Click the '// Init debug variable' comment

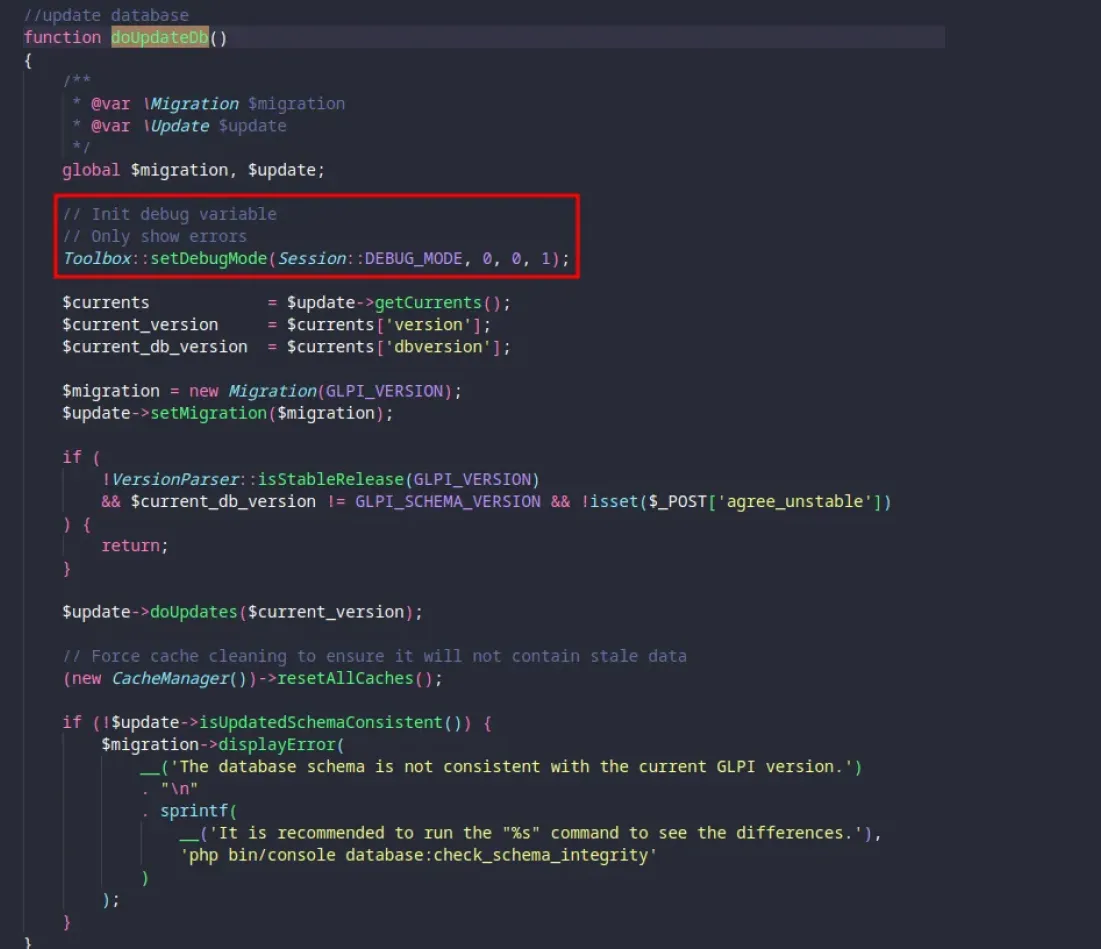tap(169, 214)
